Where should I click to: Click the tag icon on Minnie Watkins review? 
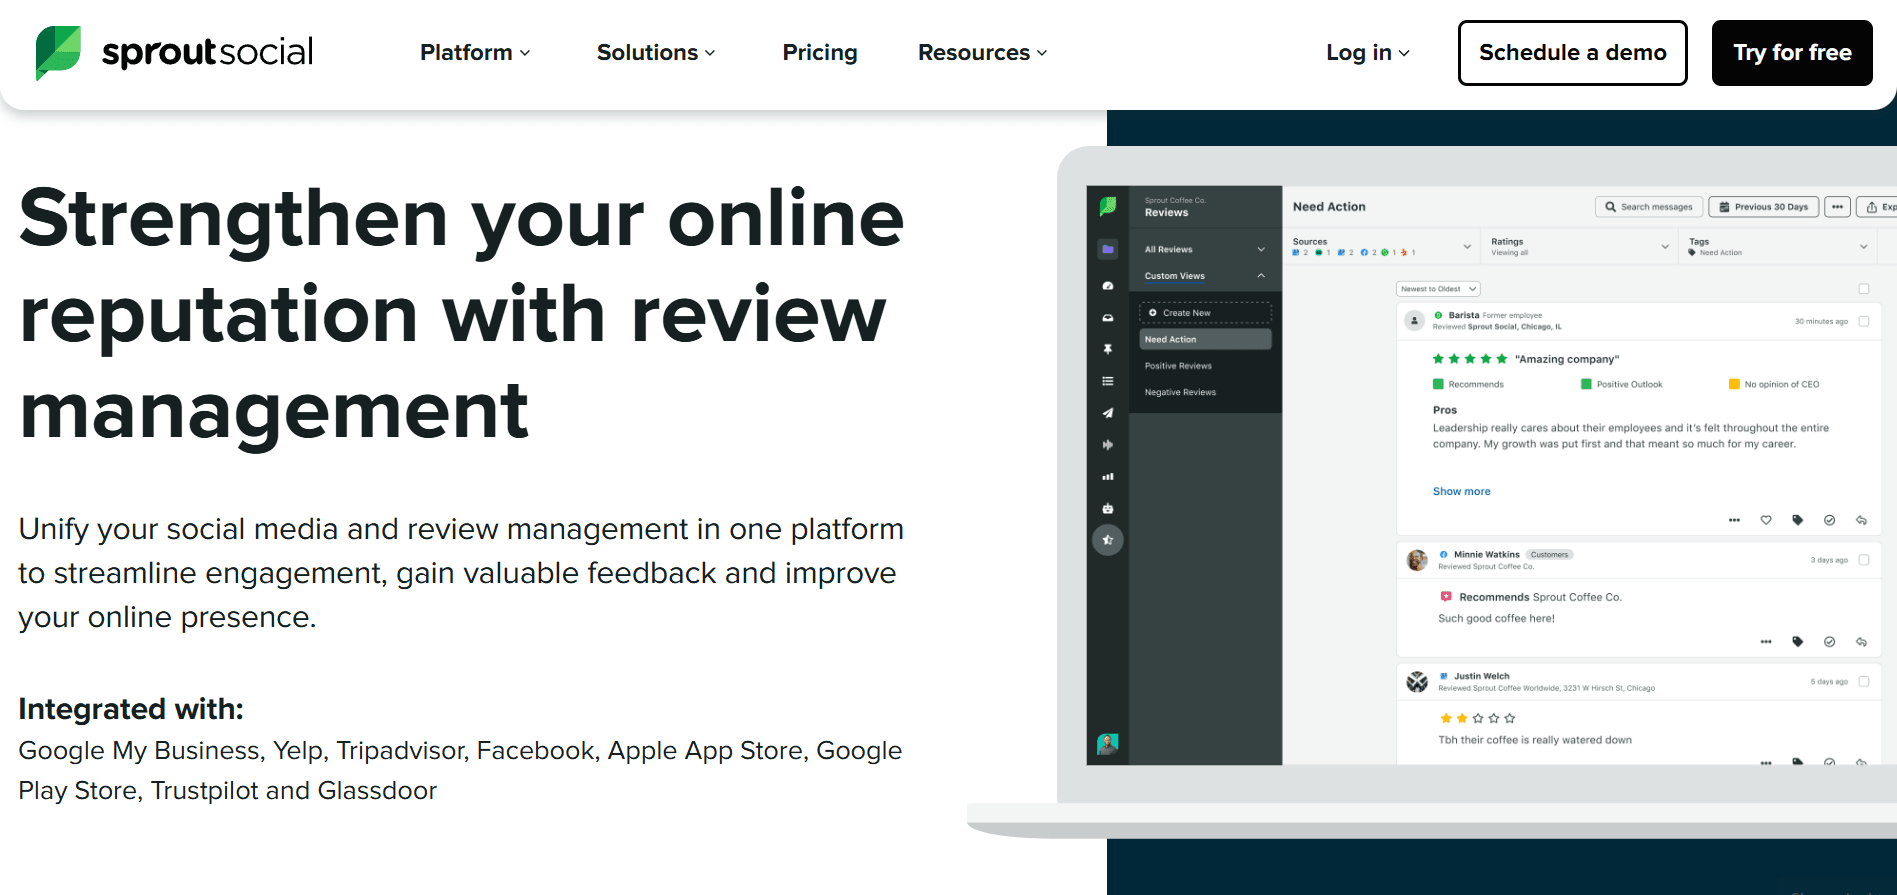tap(1798, 642)
